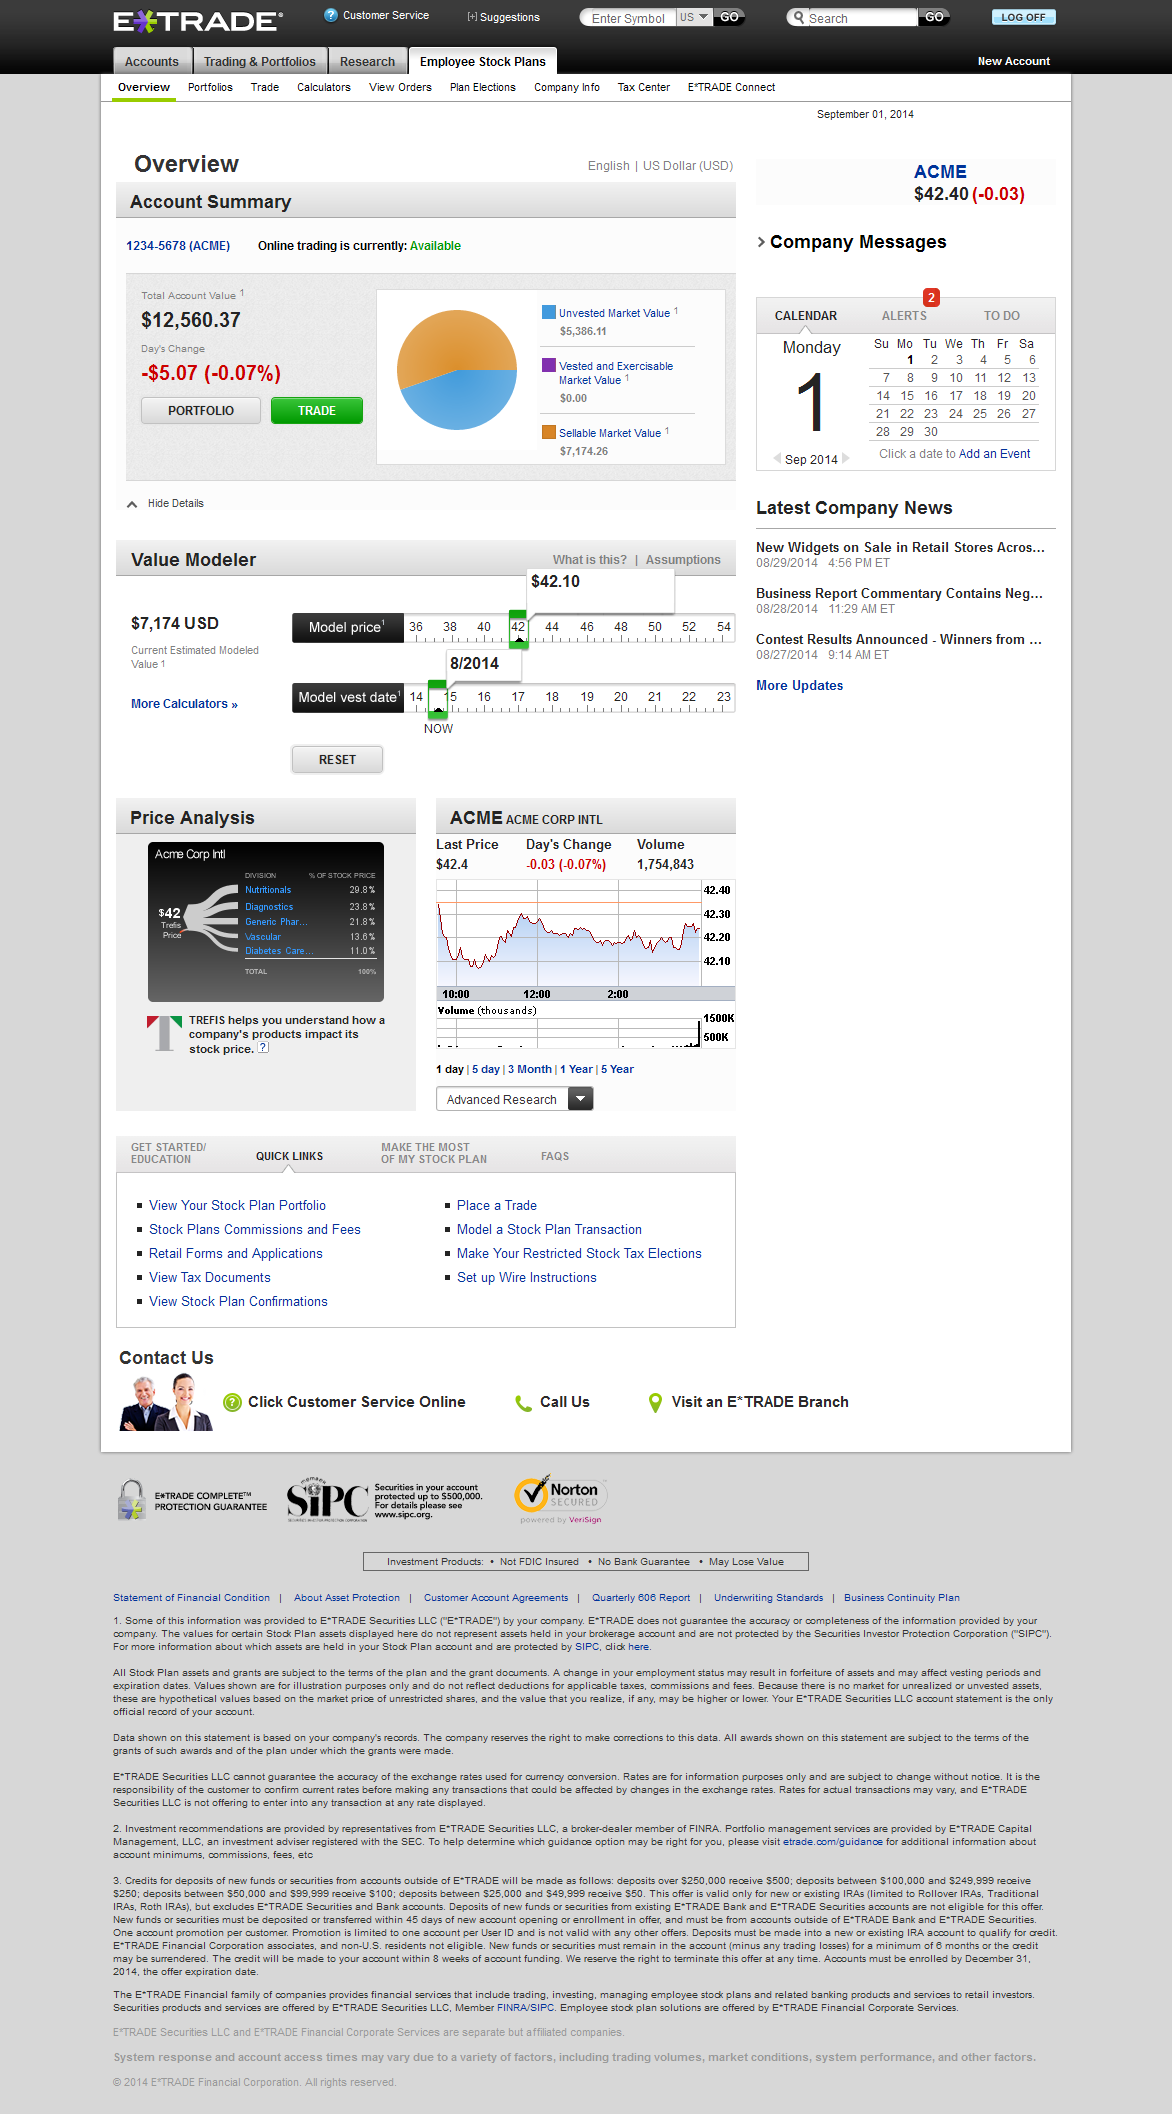Click the E*TRADE Complete Protection lock icon
Image resolution: width=1172 pixels, height=2114 pixels.
coord(132,1500)
